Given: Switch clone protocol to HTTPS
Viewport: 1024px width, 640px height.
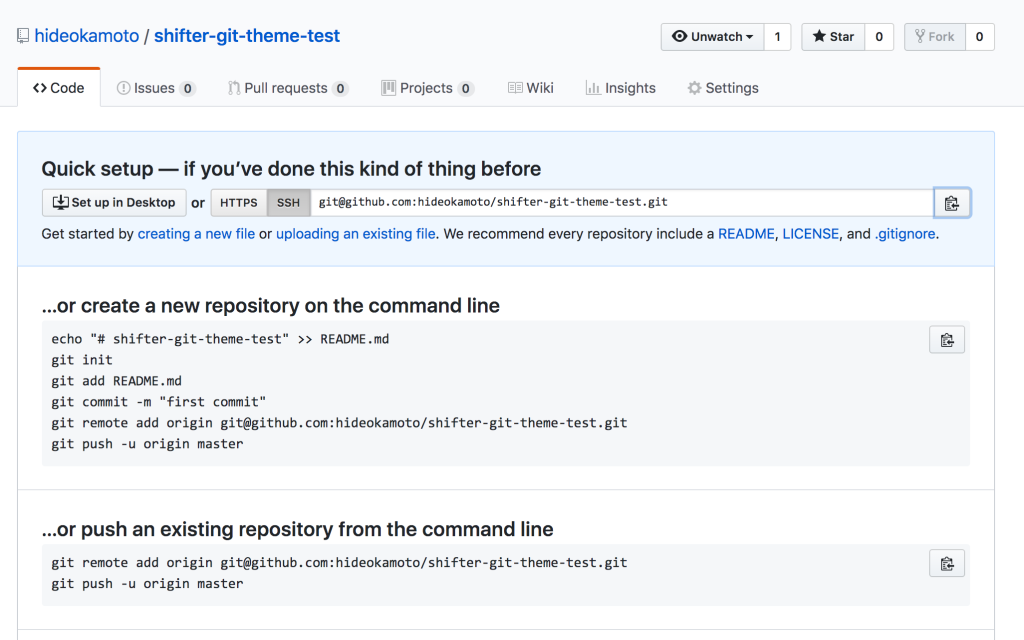Looking at the screenshot, I should pyautogui.click(x=238, y=203).
